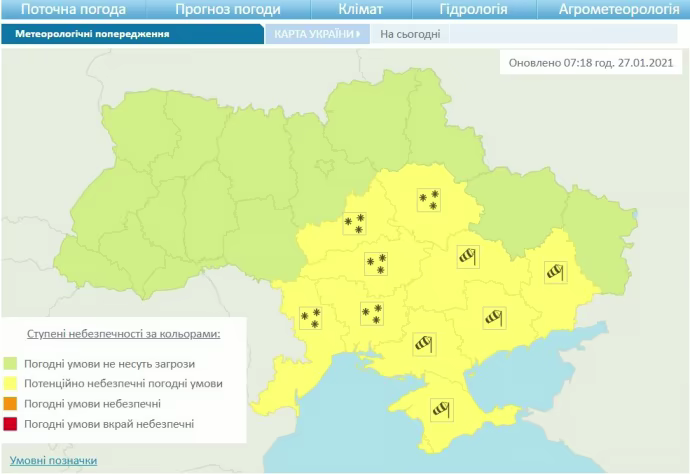Select the wind sock icon on Crimea
This screenshot has width=690, height=474.
[x=442, y=408]
